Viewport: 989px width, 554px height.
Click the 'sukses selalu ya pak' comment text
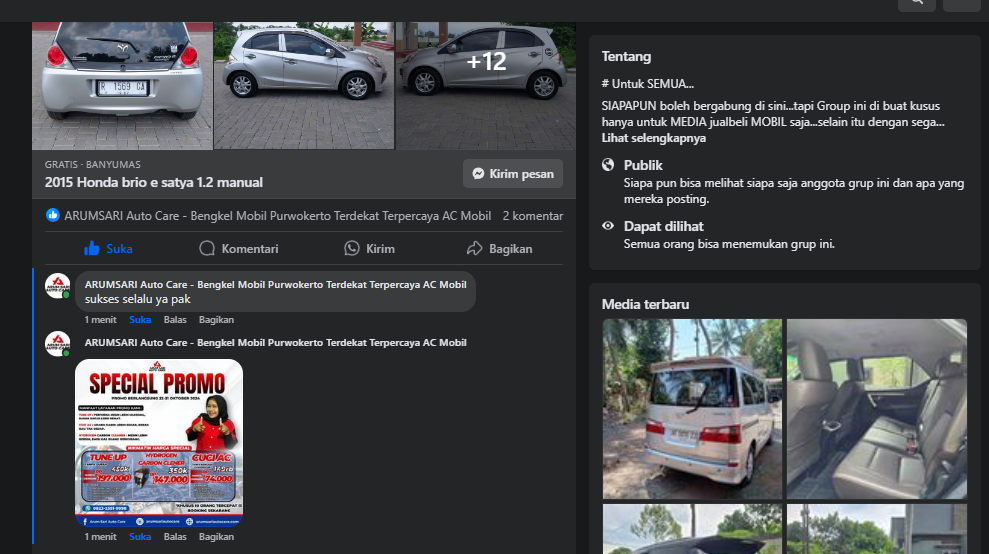138,299
